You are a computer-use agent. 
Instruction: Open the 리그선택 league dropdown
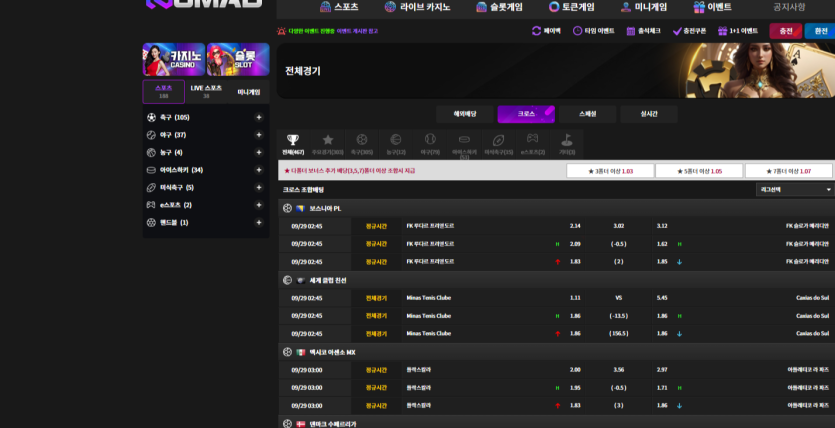click(x=794, y=189)
